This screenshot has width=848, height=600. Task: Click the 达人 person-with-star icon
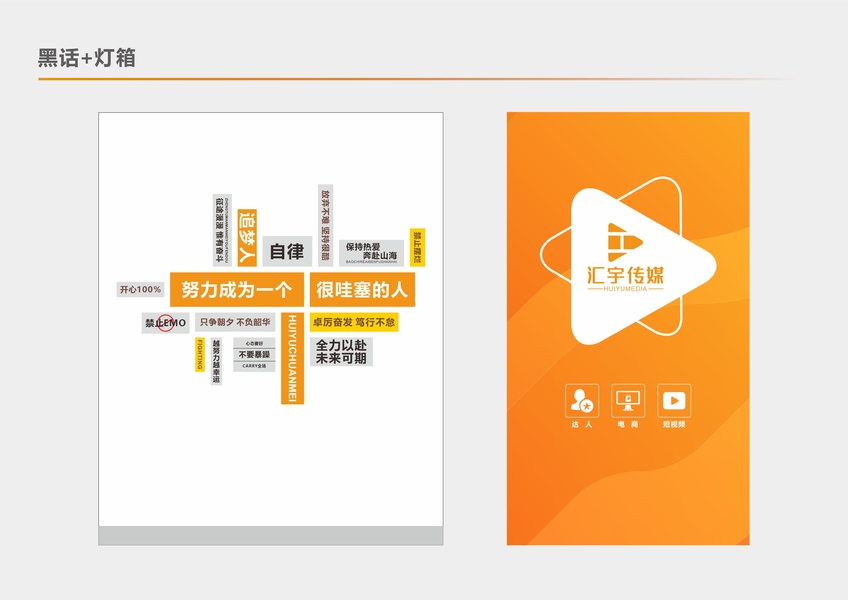(582, 400)
